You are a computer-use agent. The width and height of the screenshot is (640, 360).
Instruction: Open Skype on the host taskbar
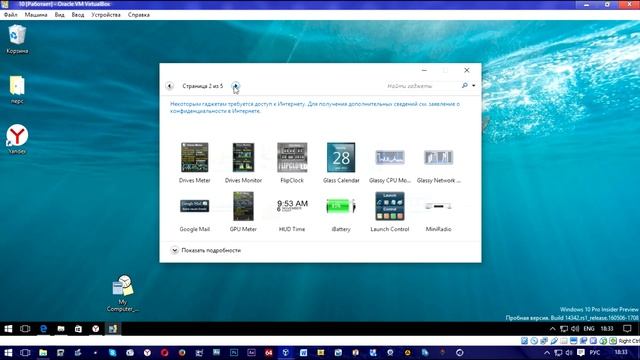pyautogui.click(x=112, y=353)
